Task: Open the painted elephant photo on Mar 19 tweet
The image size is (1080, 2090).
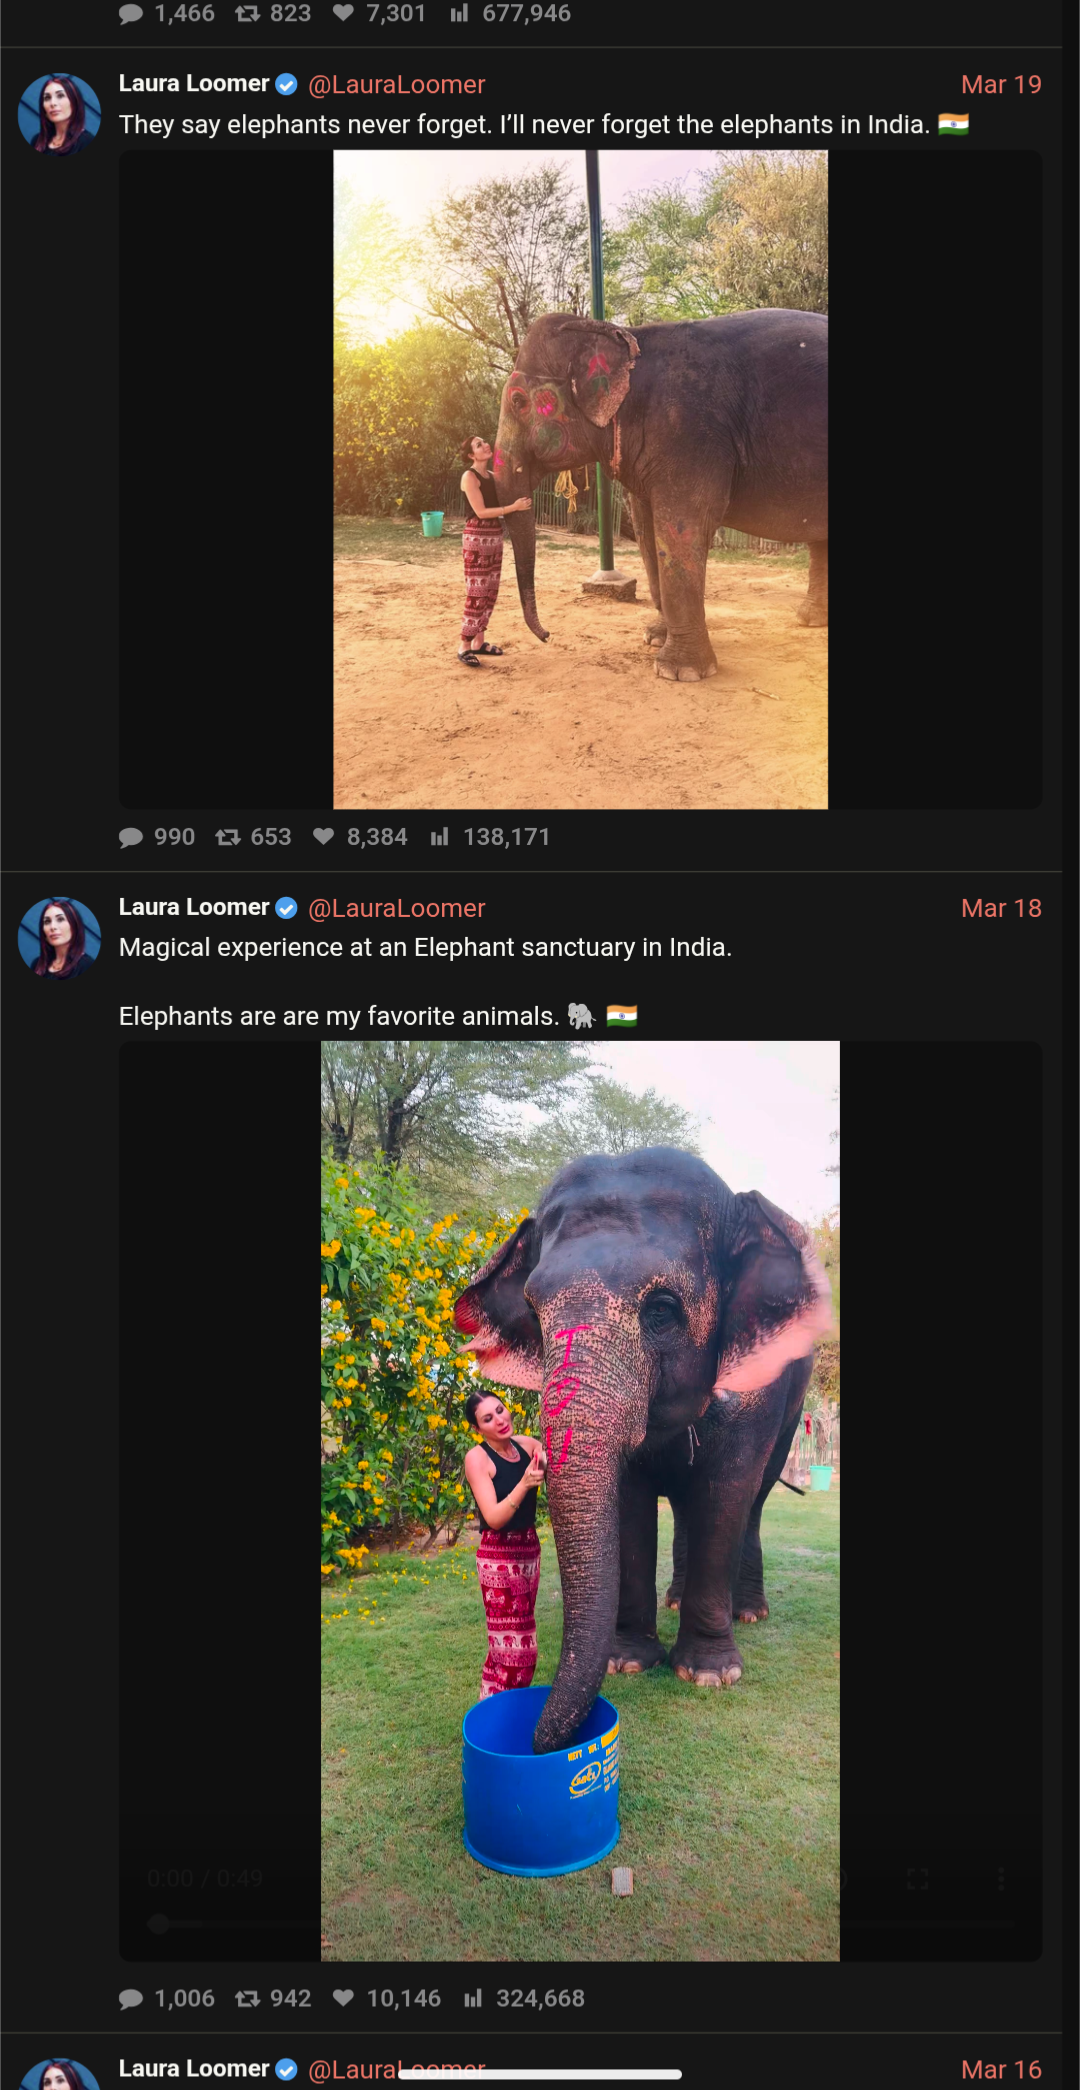Action: coord(580,479)
